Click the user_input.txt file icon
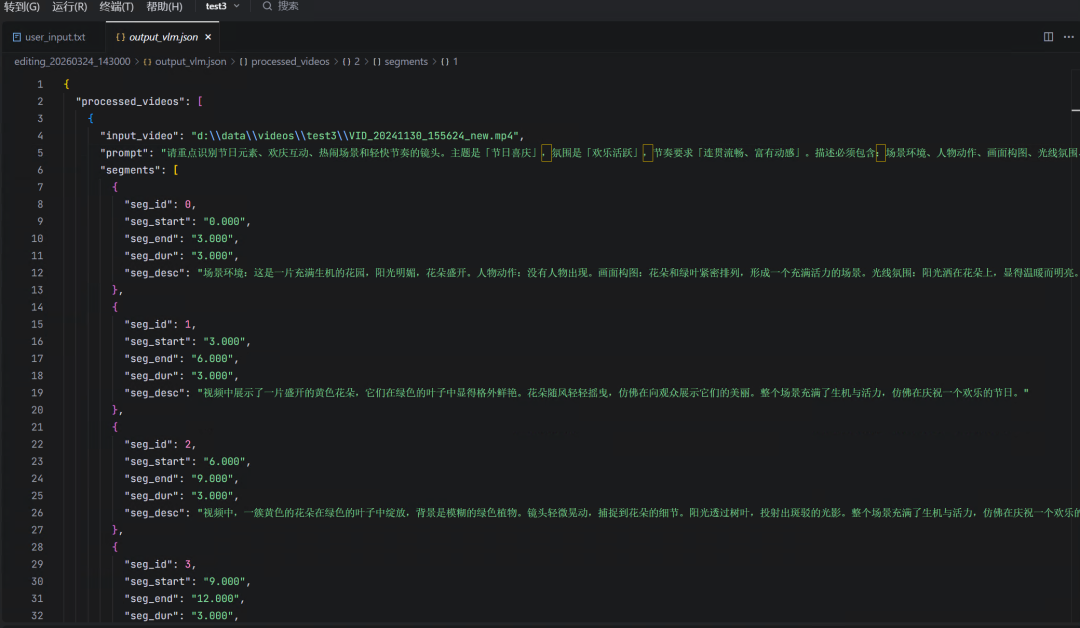Screen dimensions: 1080x628 pos(17,37)
